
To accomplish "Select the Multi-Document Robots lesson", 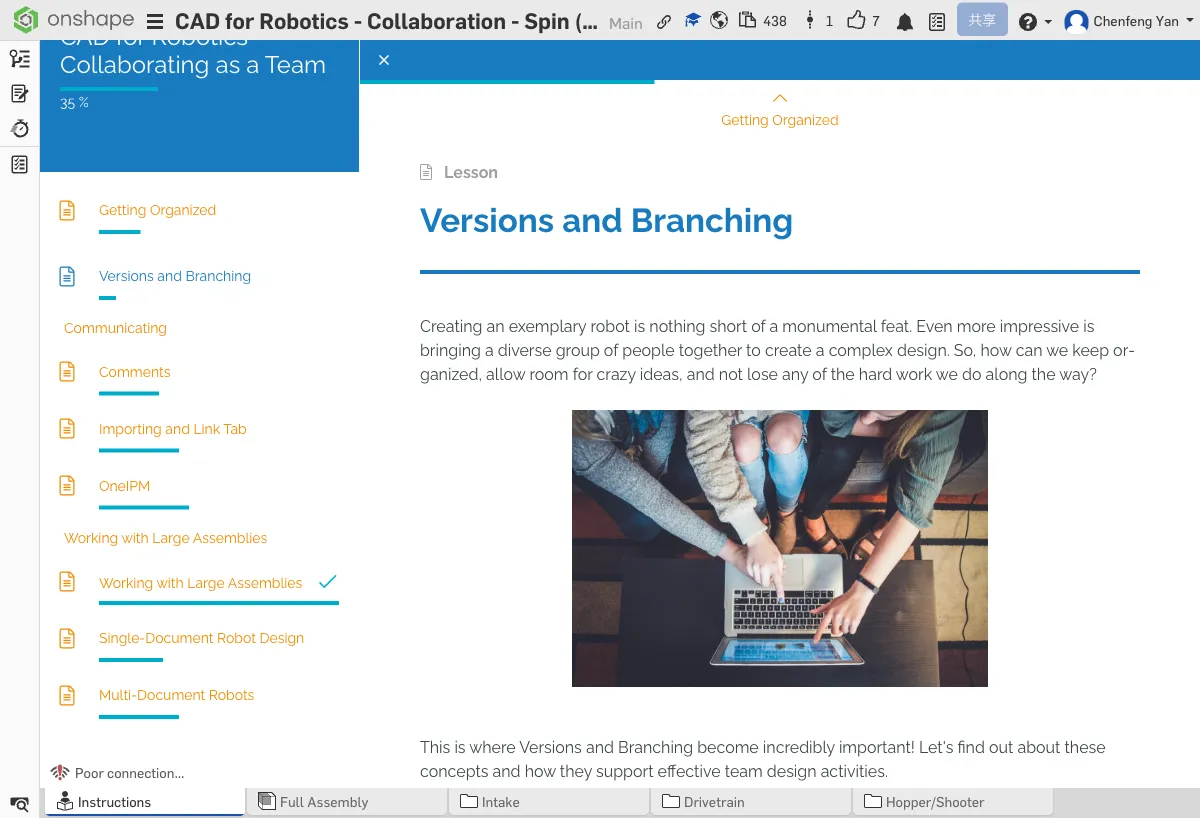I will (x=176, y=695).
